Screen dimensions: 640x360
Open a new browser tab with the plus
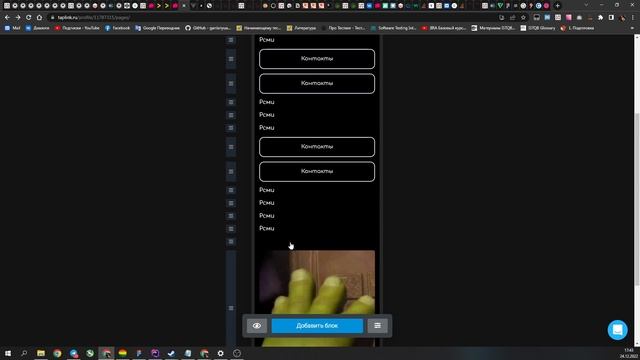click(x=558, y=6)
